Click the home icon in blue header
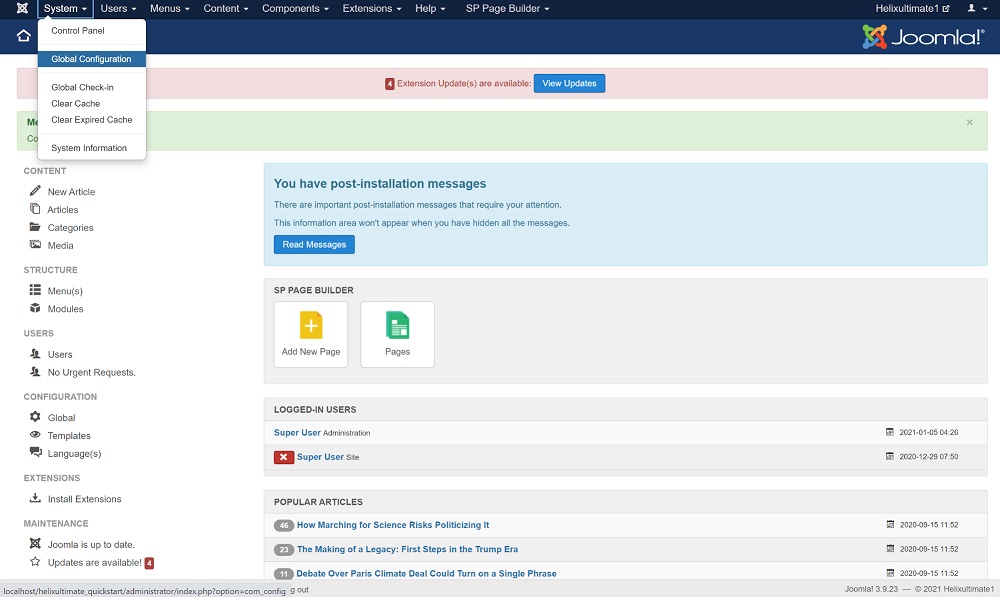 pyautogui.click(x=24, y=36)
